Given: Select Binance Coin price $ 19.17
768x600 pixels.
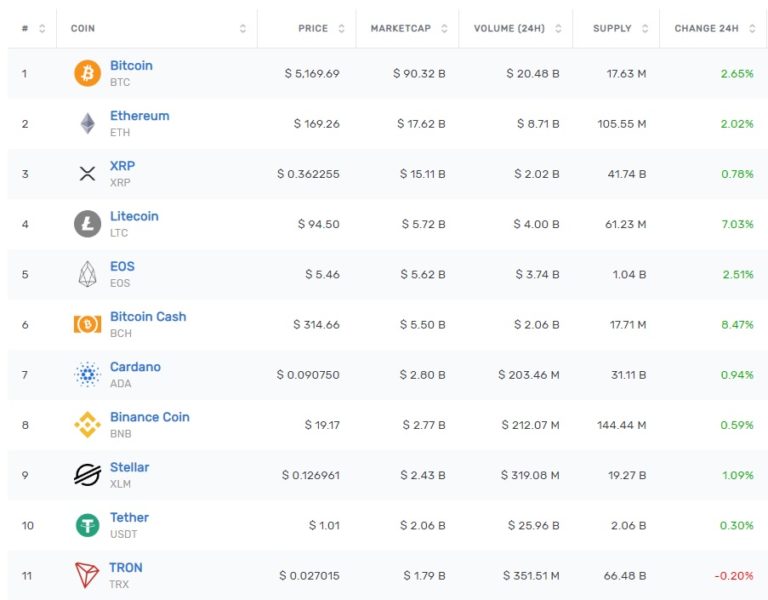Looking at the screenshot, I should (x=322, y=425).
